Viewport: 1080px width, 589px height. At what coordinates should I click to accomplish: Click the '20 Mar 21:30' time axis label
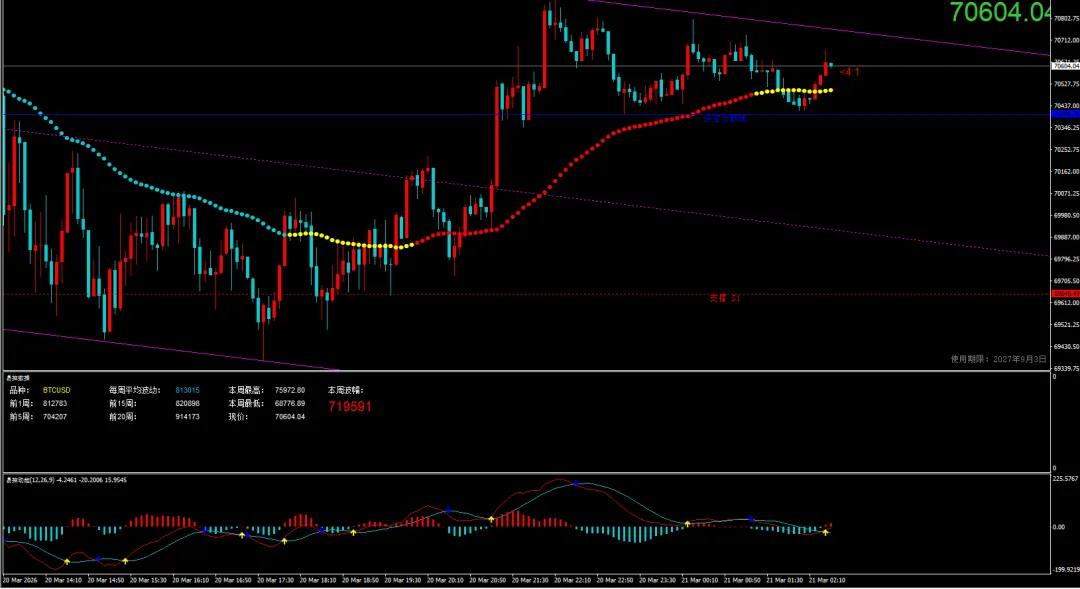point(530,581)
